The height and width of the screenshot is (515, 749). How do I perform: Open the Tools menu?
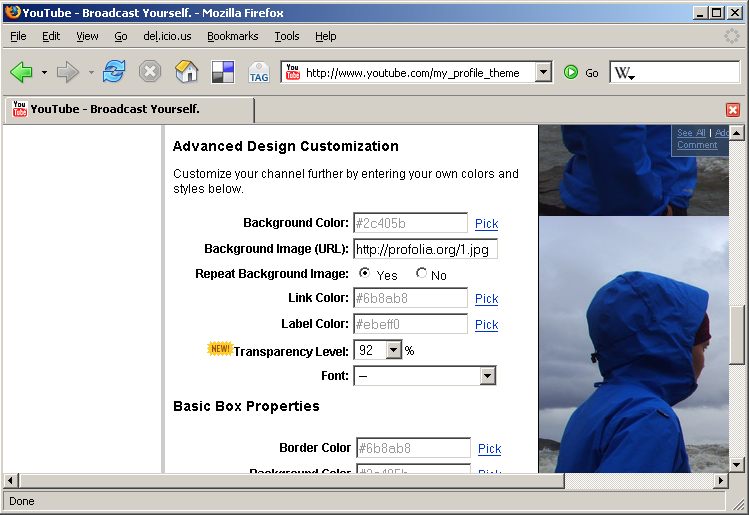(x=287, y=36)
